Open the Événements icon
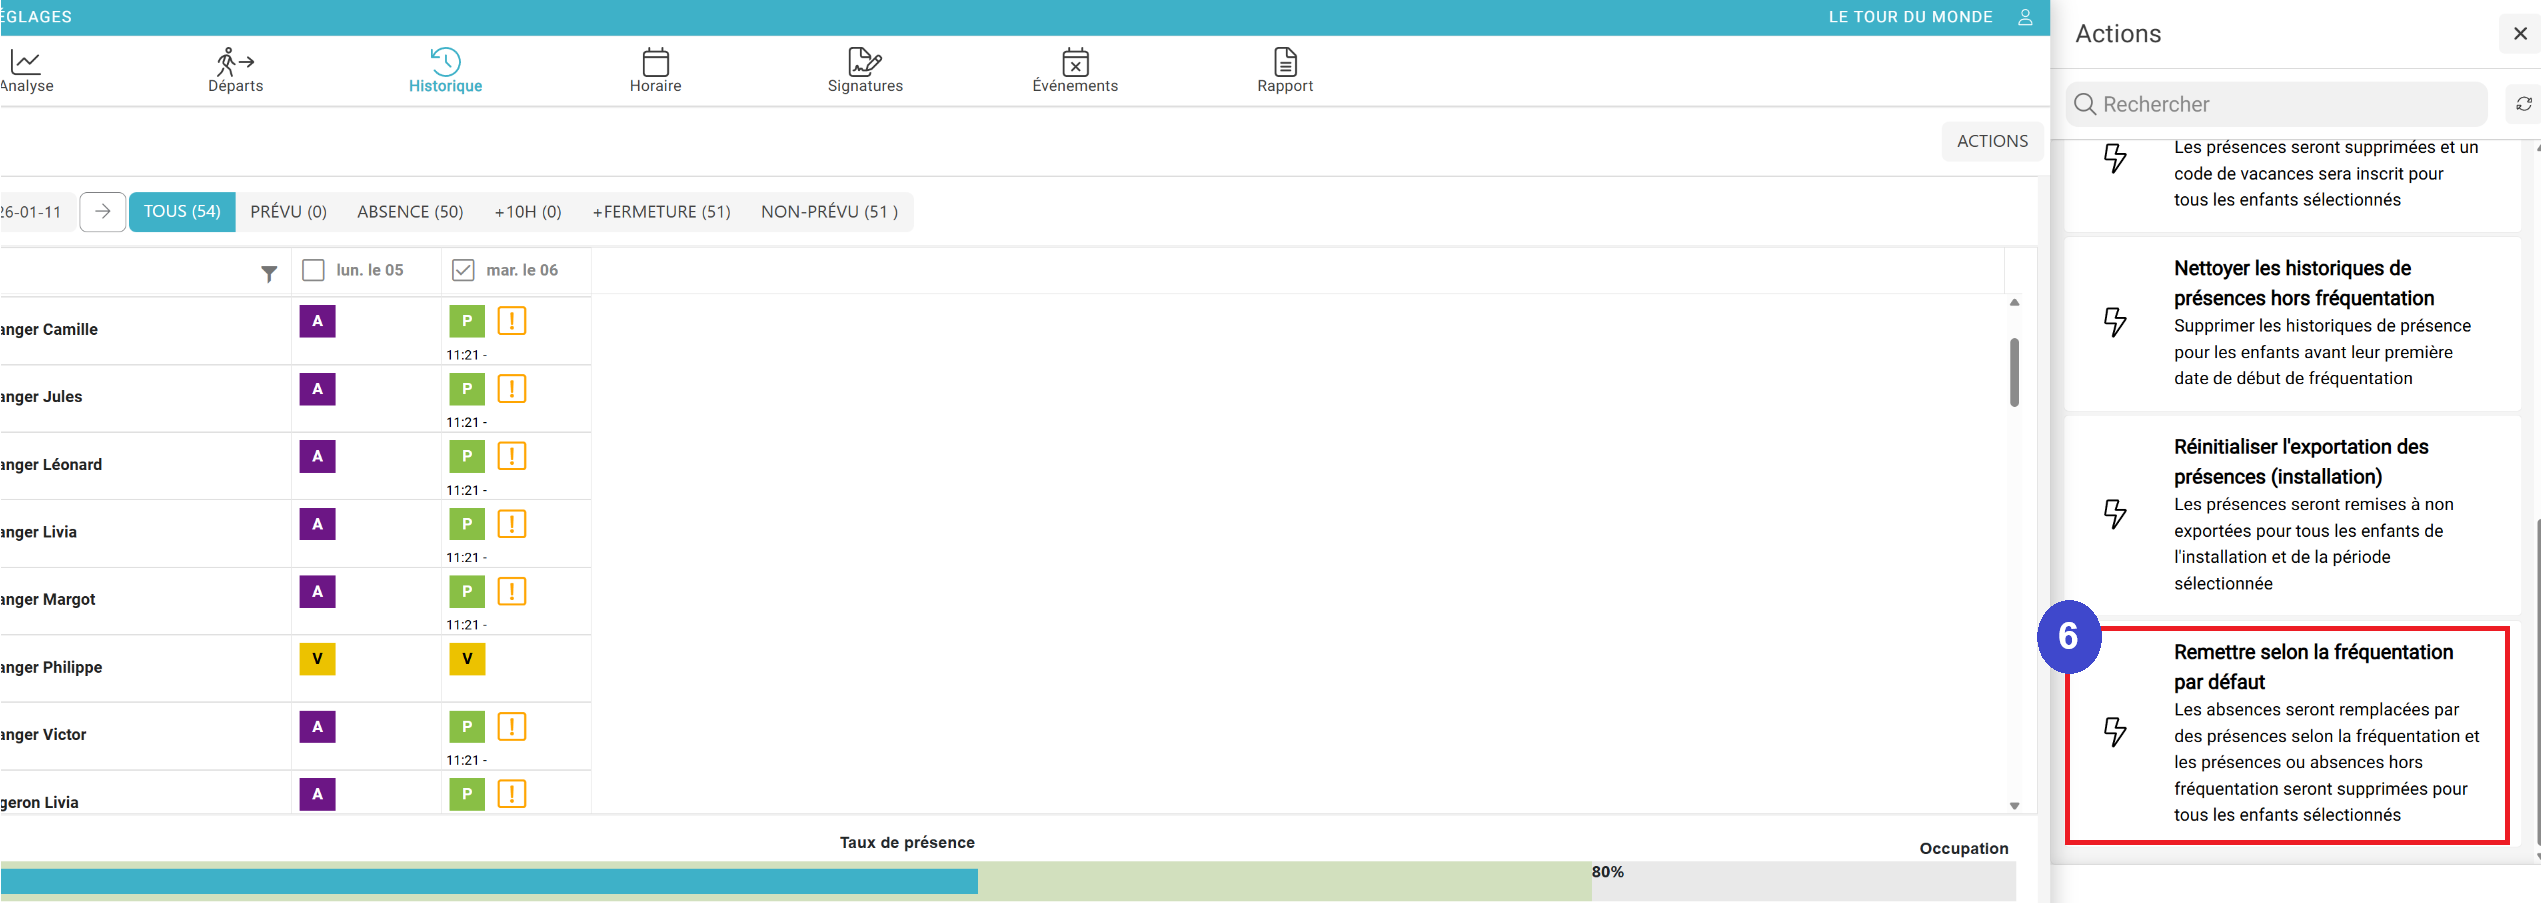 point(1075,63)
